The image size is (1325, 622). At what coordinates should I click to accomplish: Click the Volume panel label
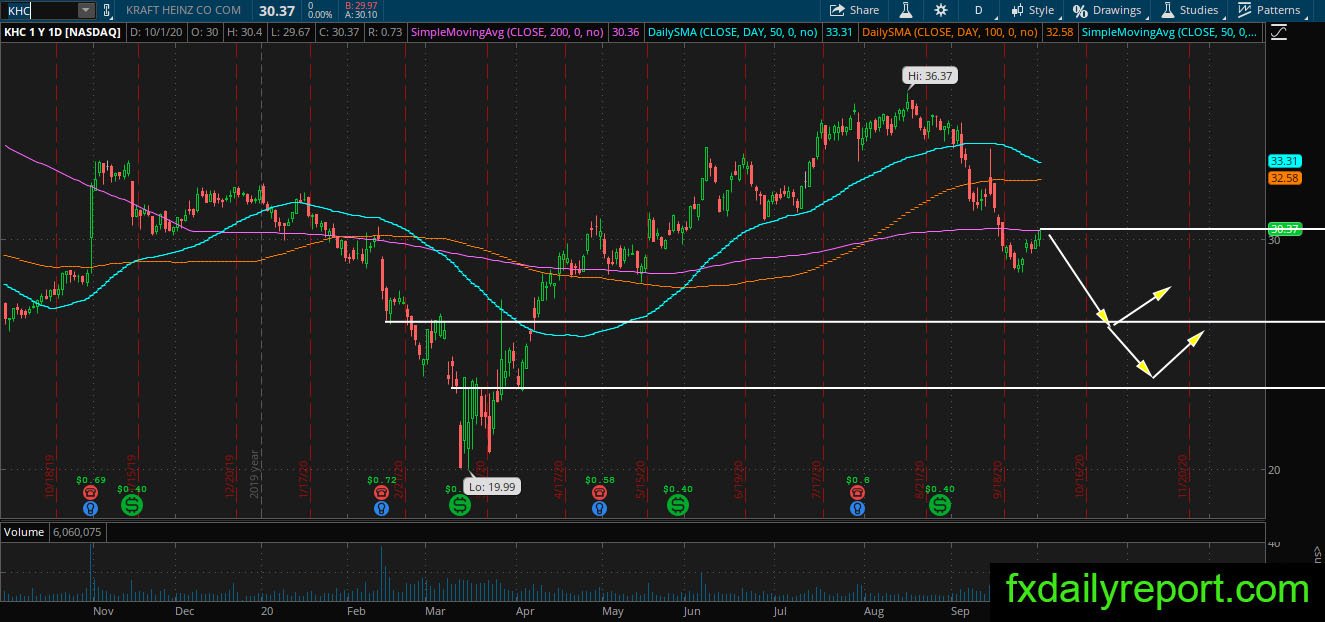coord(23,532)
